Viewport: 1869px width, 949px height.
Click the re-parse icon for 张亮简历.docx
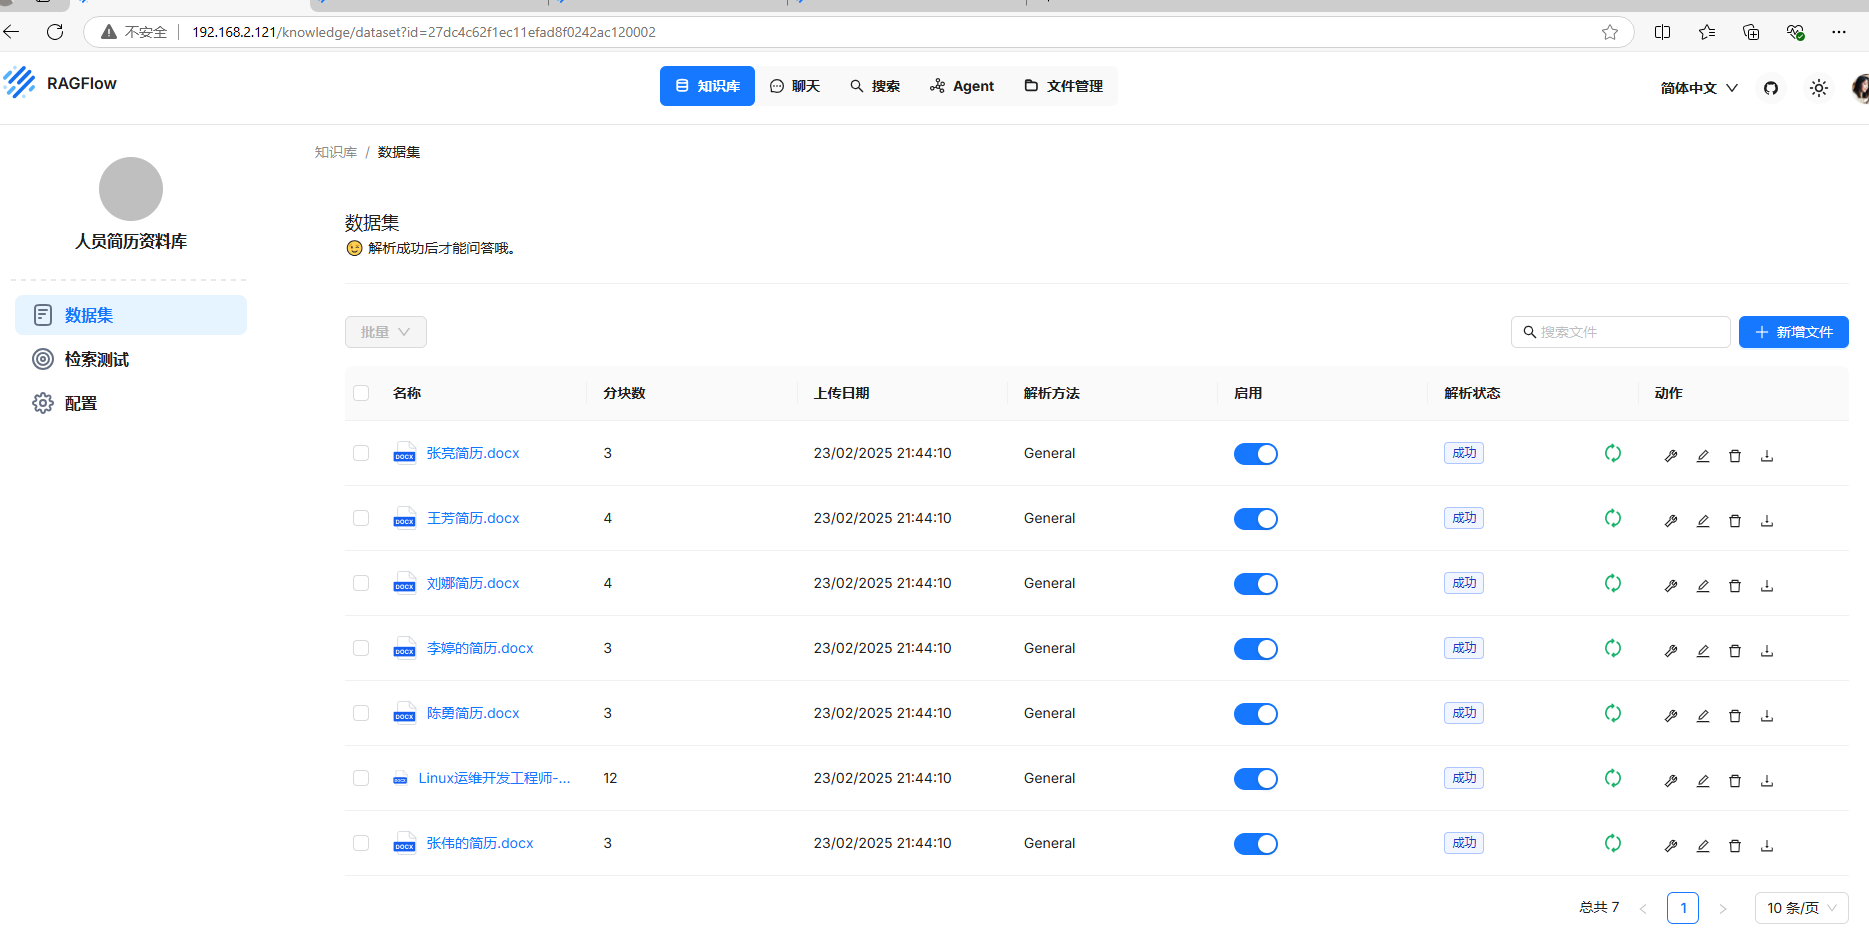[x=1612, y=453]
